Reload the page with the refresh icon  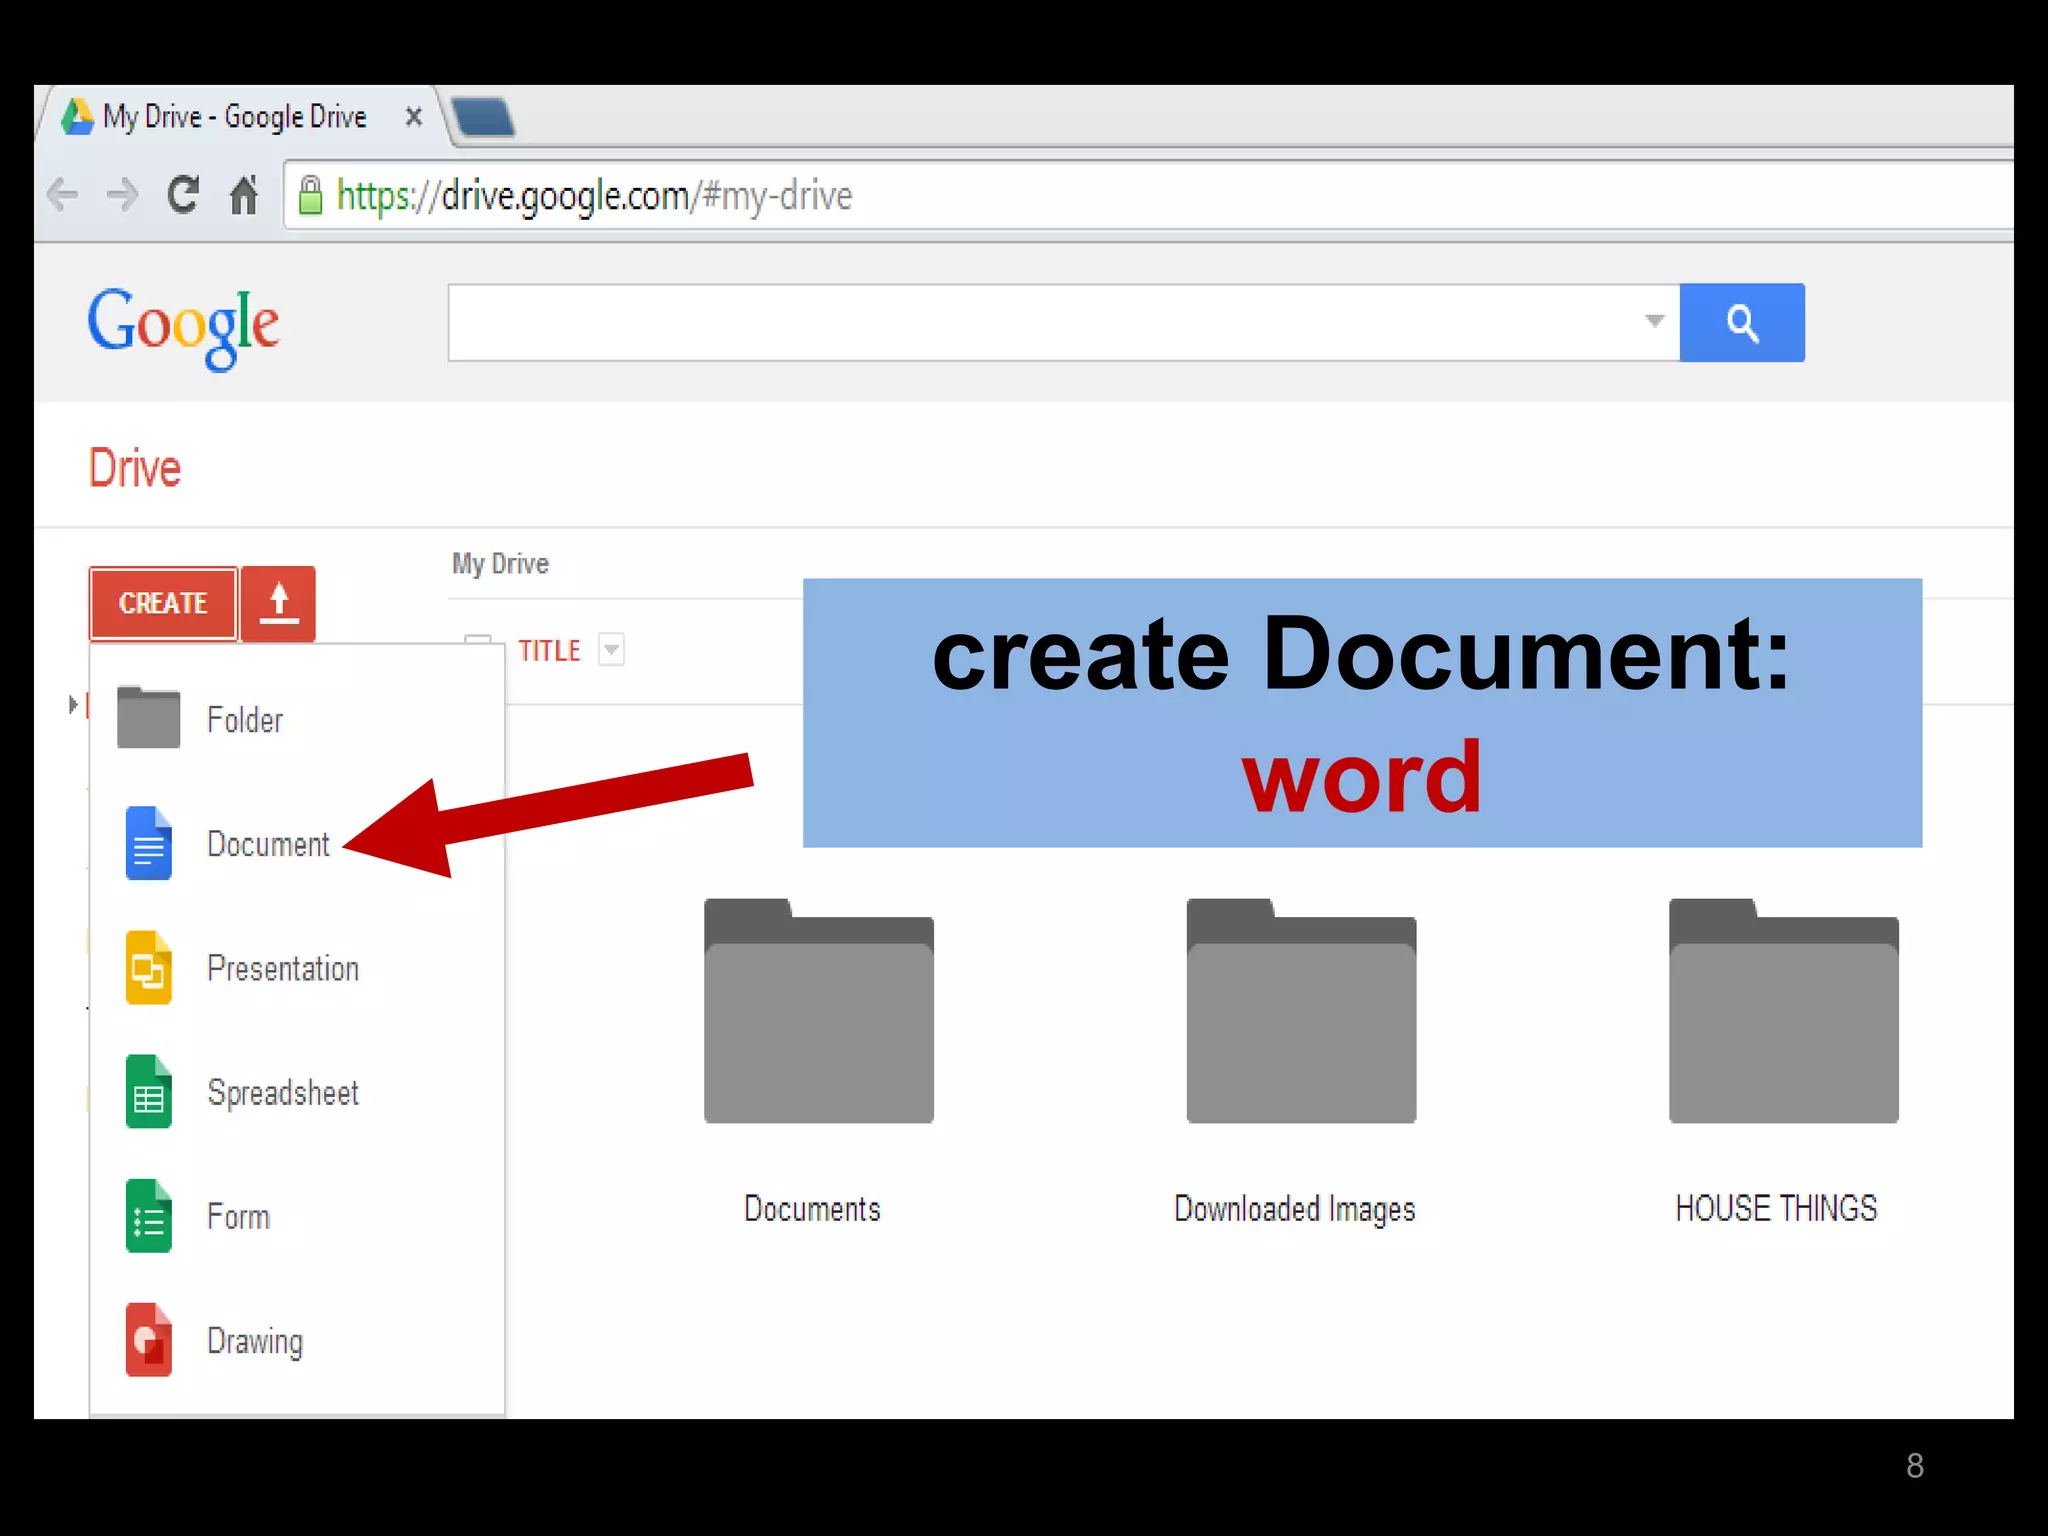coord(183,195)
